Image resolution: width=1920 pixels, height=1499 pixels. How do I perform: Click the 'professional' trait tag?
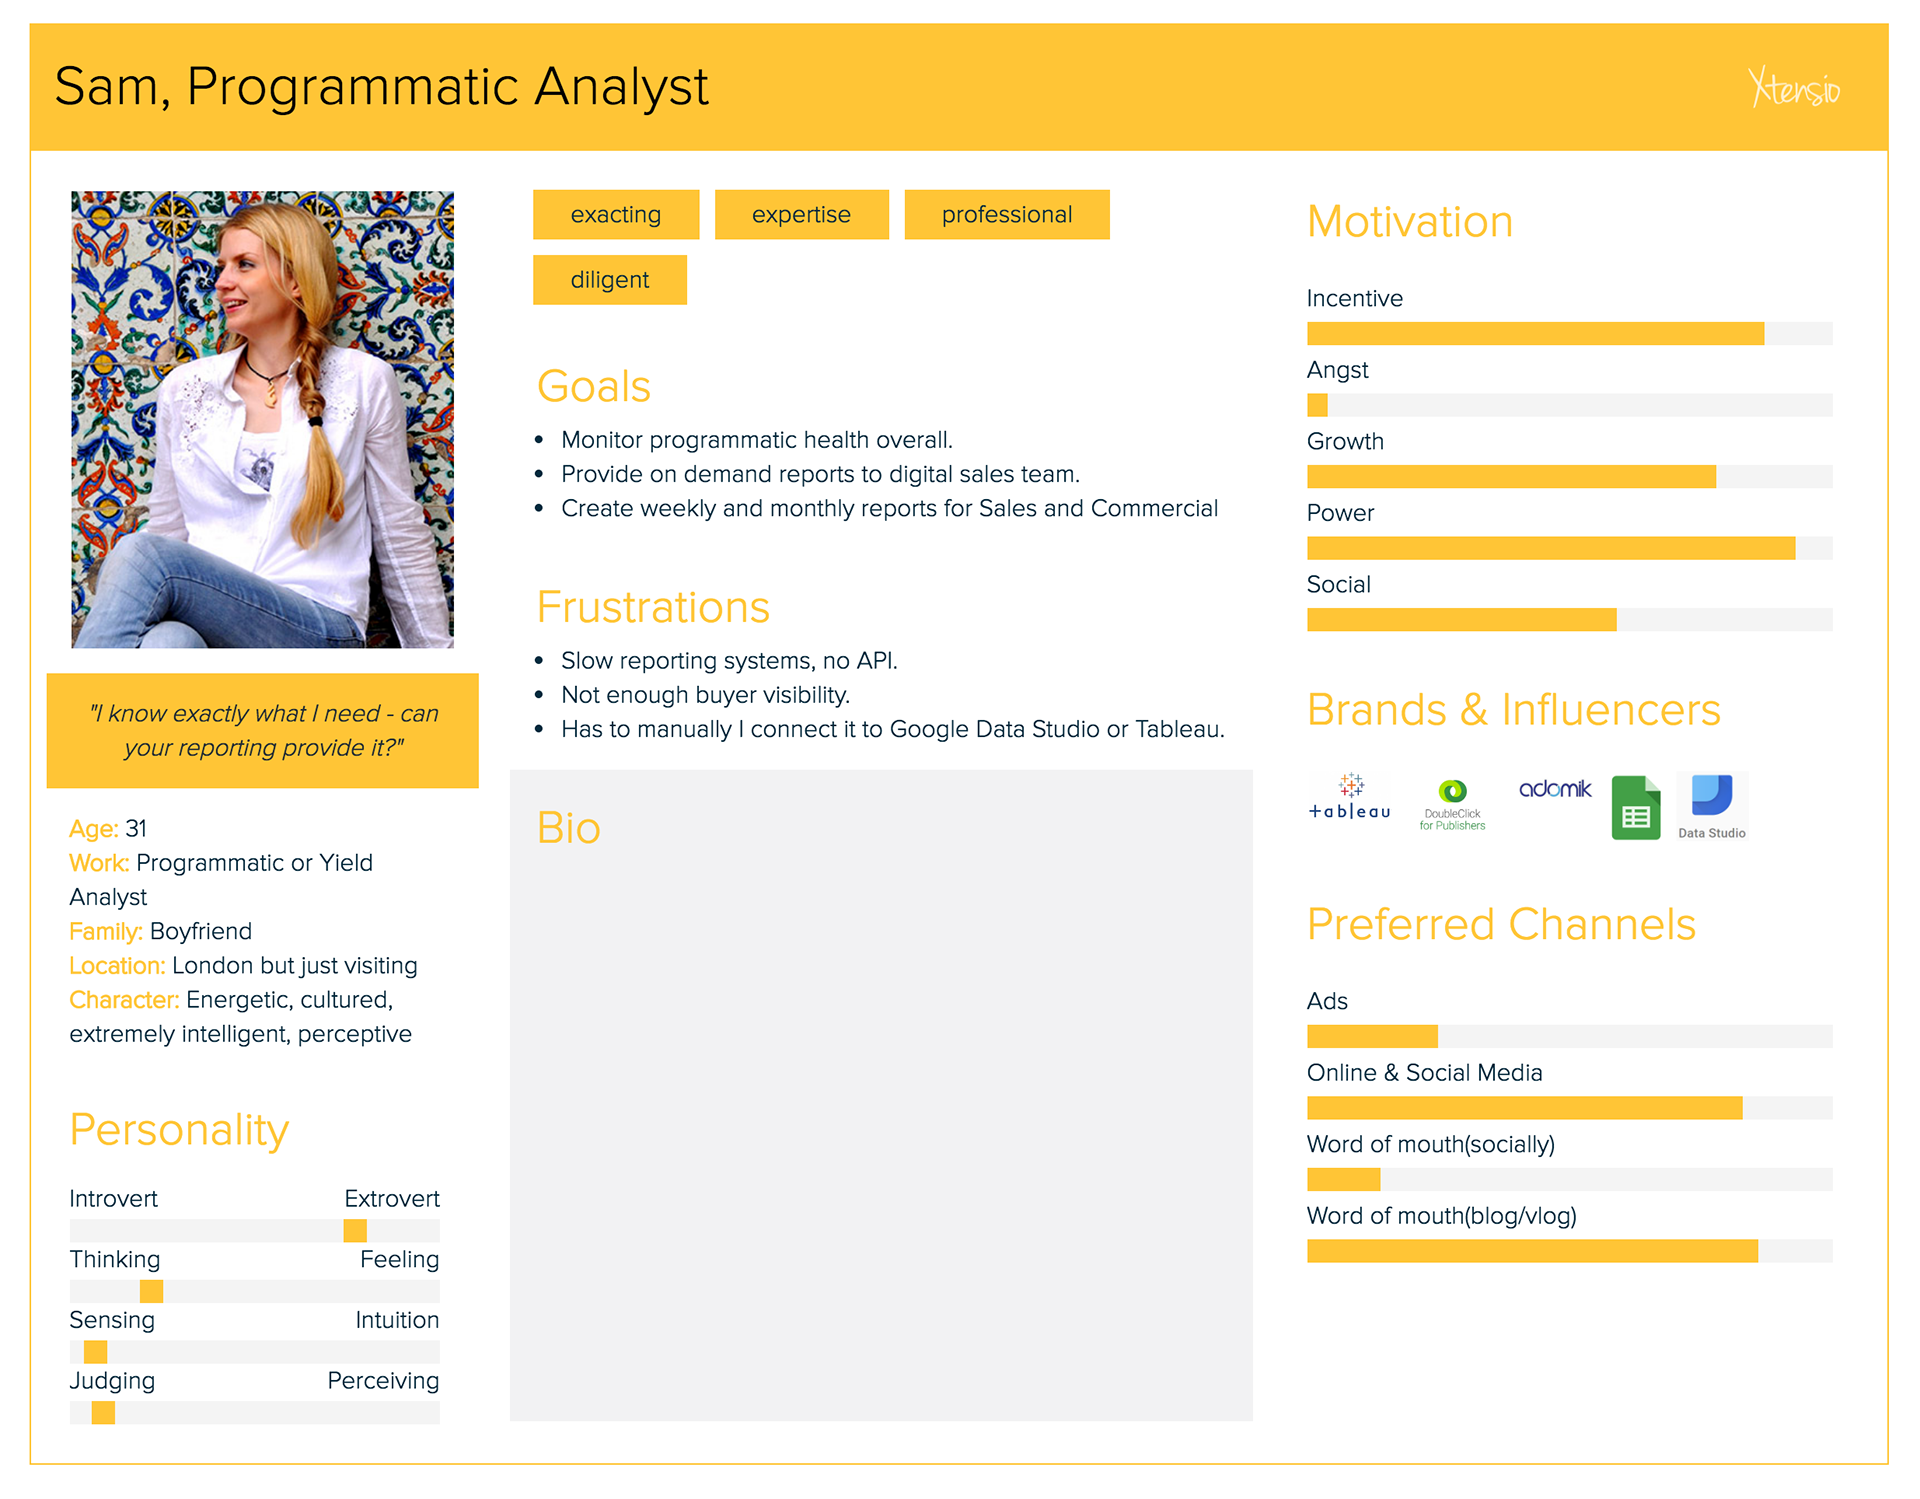[x=1006, y=215]
